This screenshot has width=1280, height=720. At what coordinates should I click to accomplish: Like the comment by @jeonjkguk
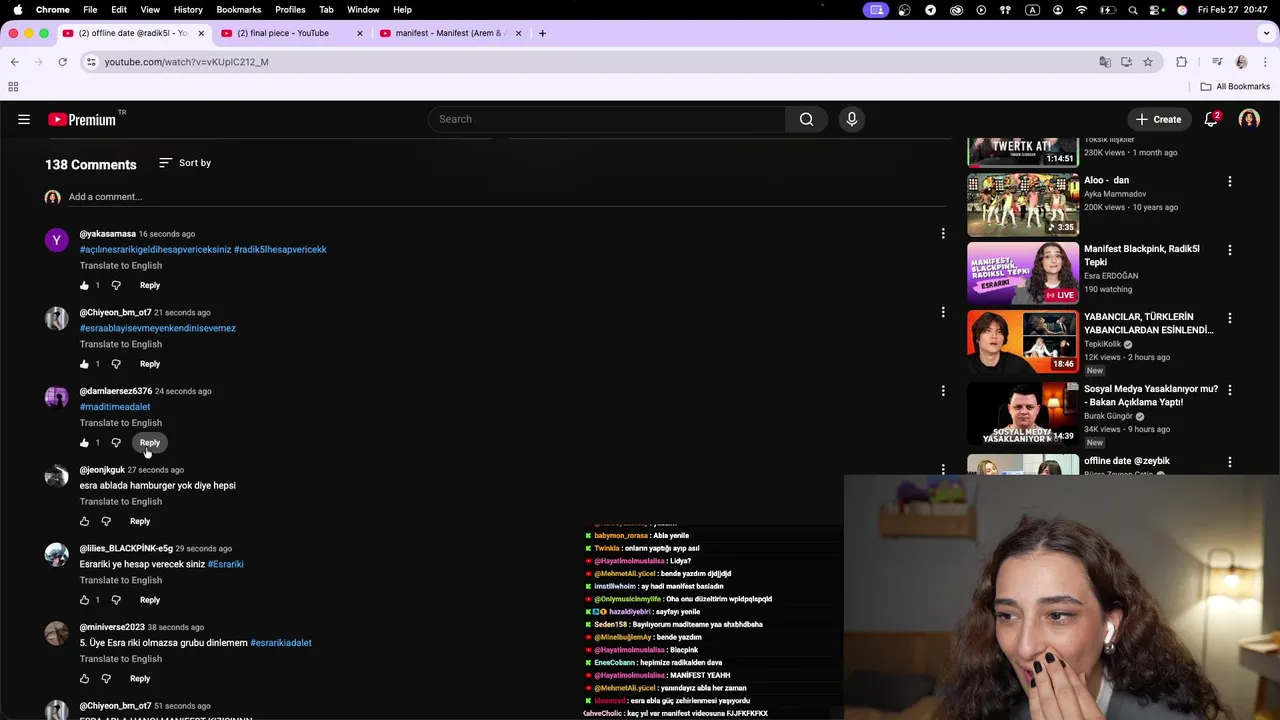[x=84, y=521]
